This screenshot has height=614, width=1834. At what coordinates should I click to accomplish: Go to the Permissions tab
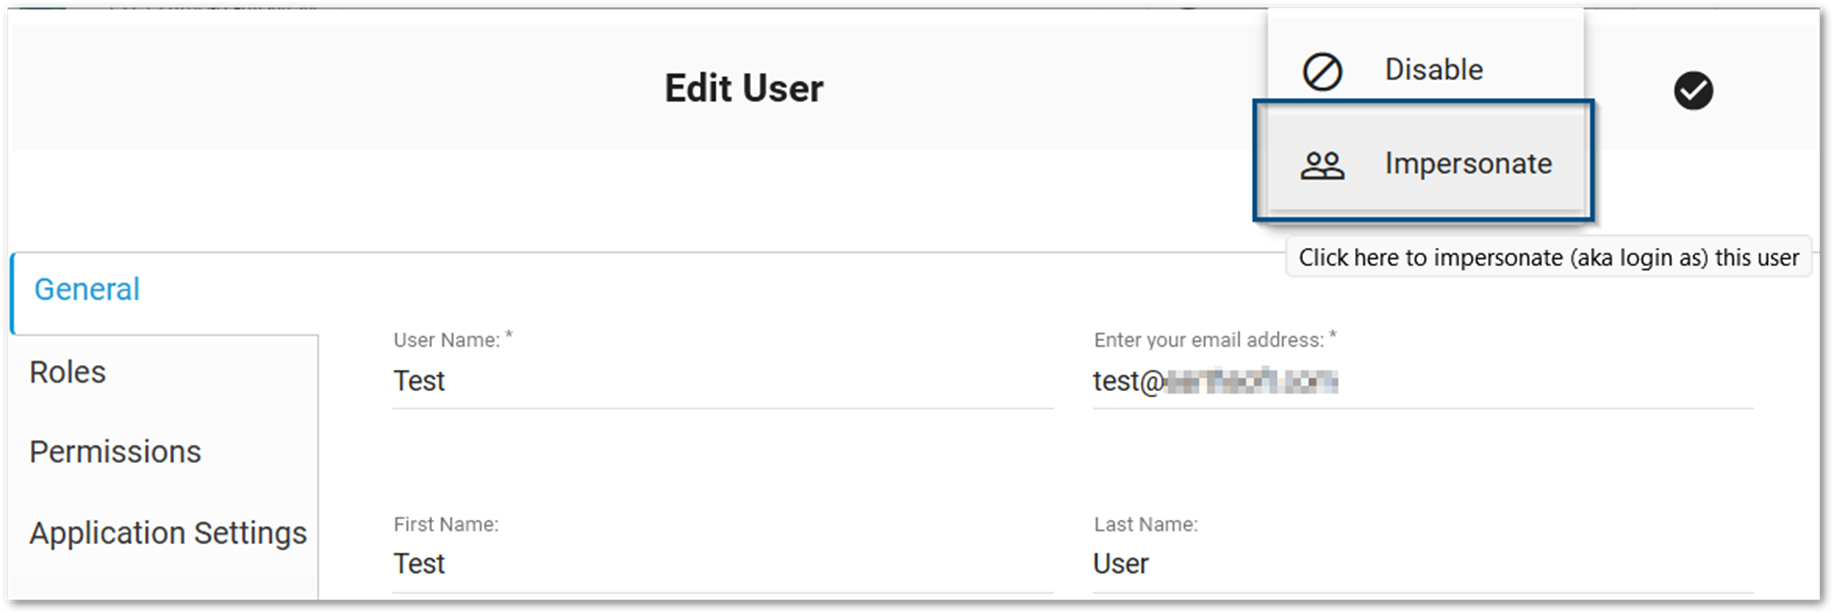(115, 452)
